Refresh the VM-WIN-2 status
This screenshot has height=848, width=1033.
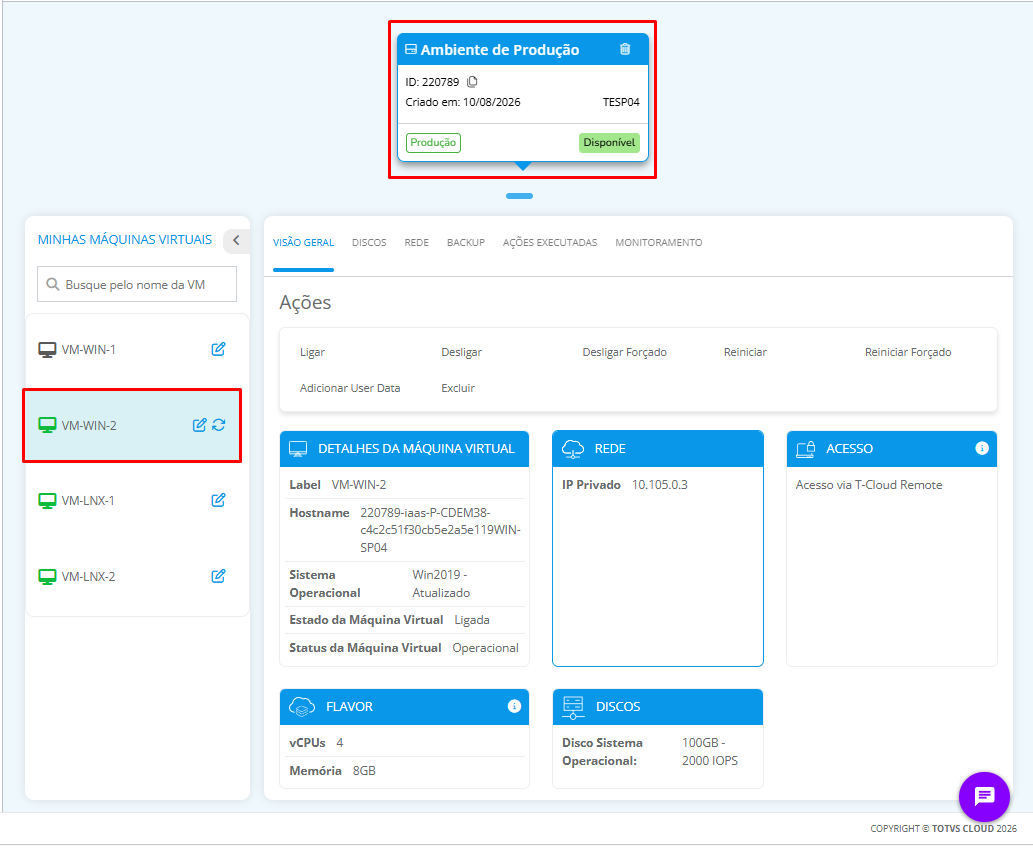coord(219,425)
